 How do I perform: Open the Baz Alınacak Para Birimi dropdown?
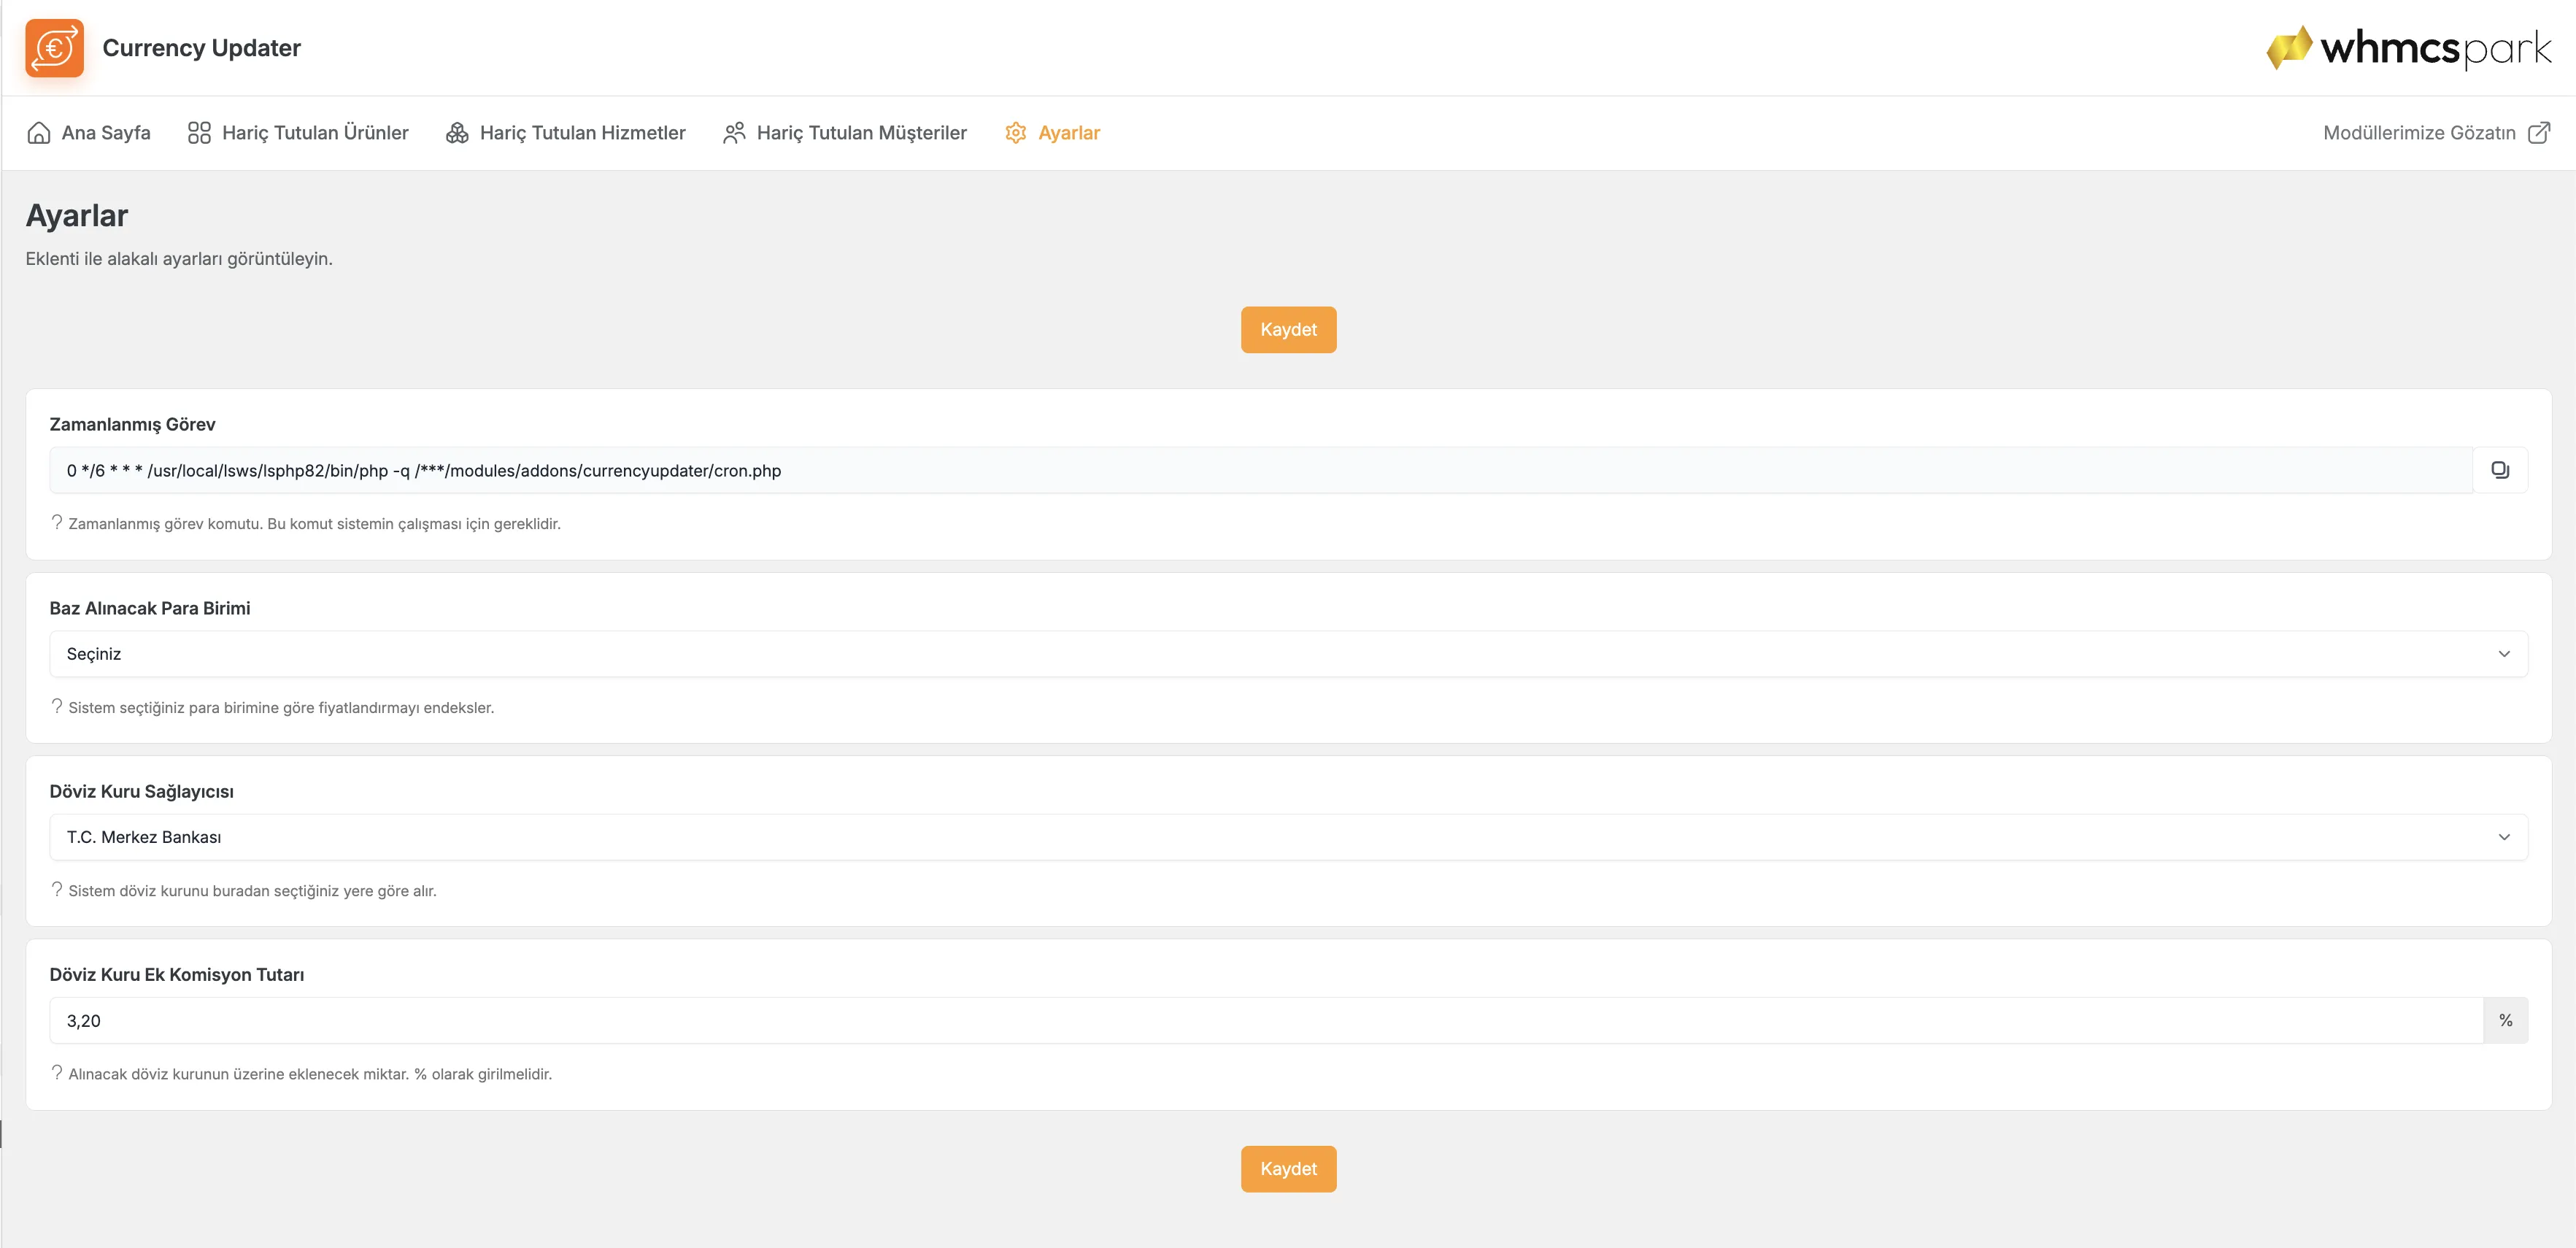pos(1288,654)
